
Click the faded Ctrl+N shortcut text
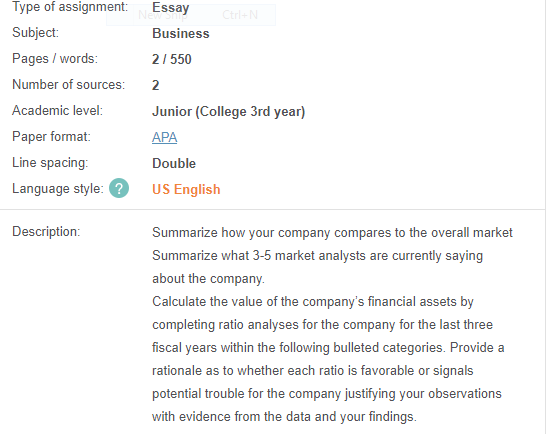[240, 15]
